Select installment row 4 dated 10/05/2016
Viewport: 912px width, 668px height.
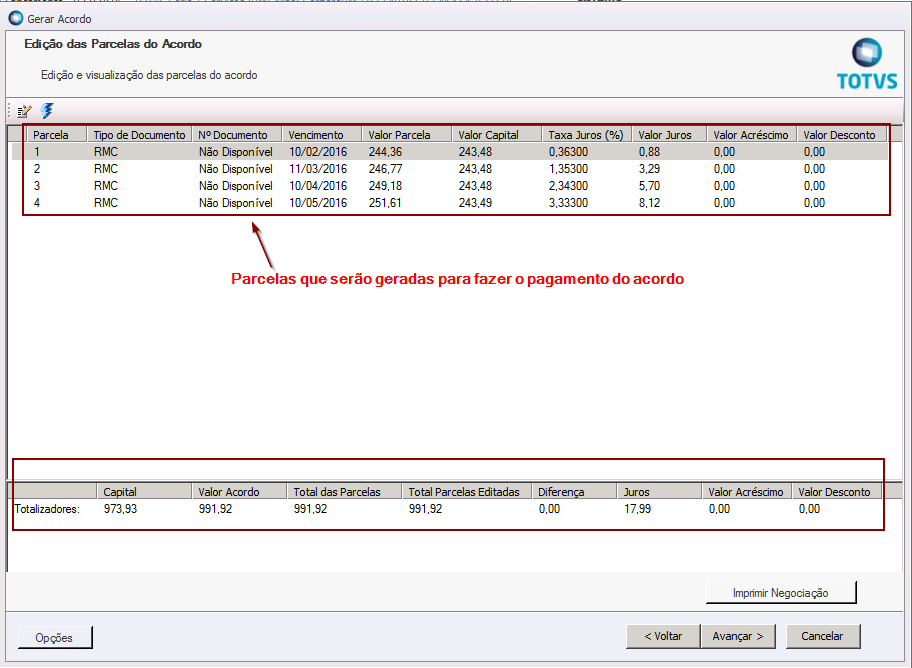(317, 203)
